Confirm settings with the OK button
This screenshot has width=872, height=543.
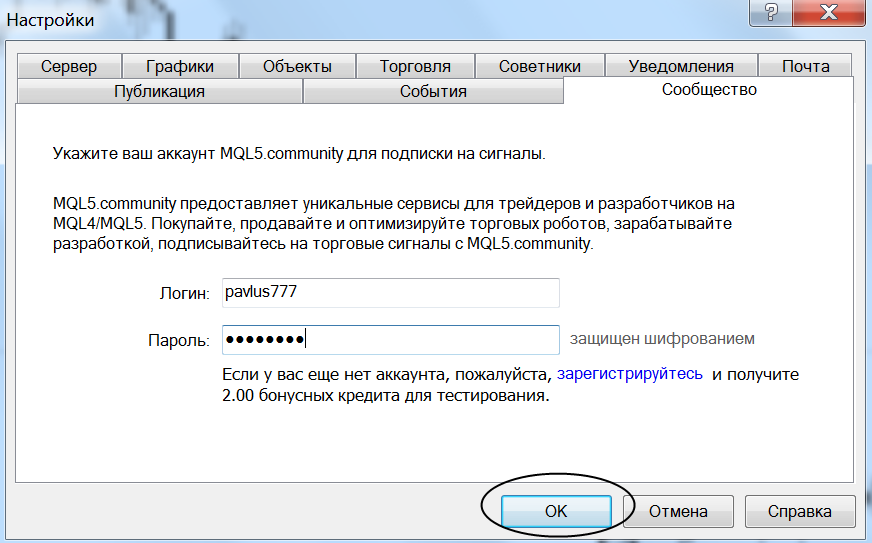[556, 511]
